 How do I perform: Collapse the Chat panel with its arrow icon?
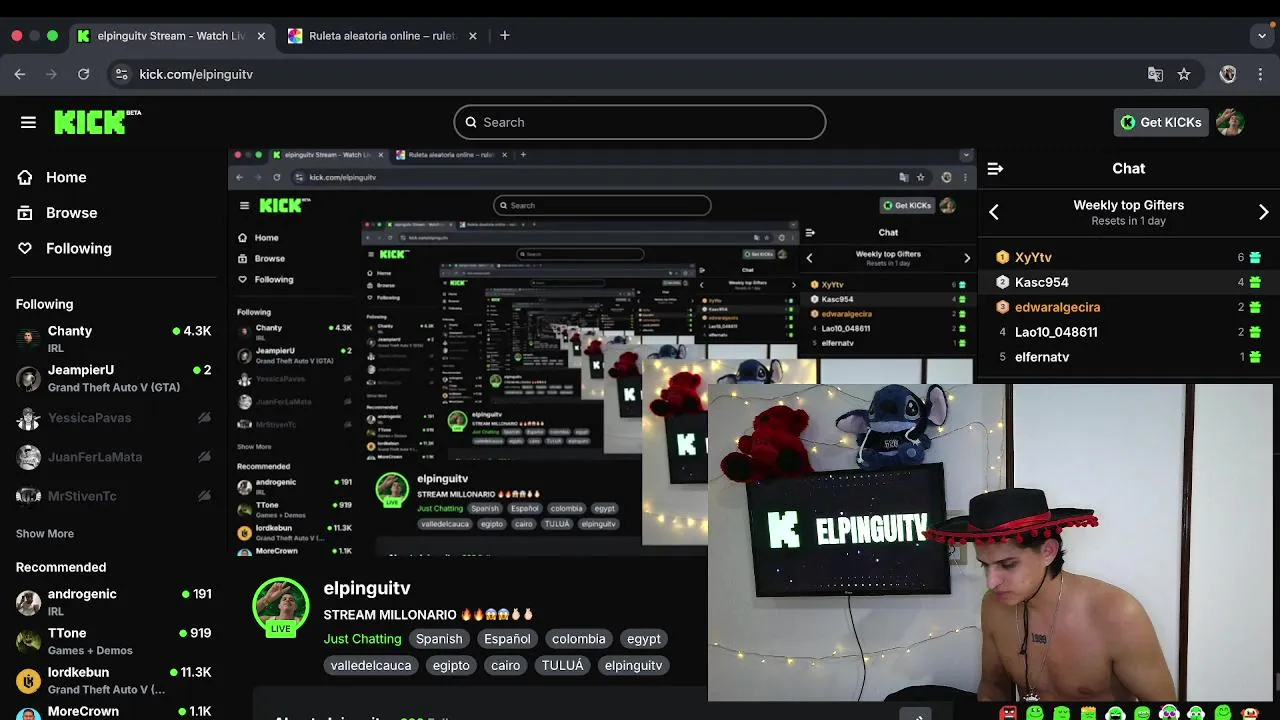click(995, 169)
